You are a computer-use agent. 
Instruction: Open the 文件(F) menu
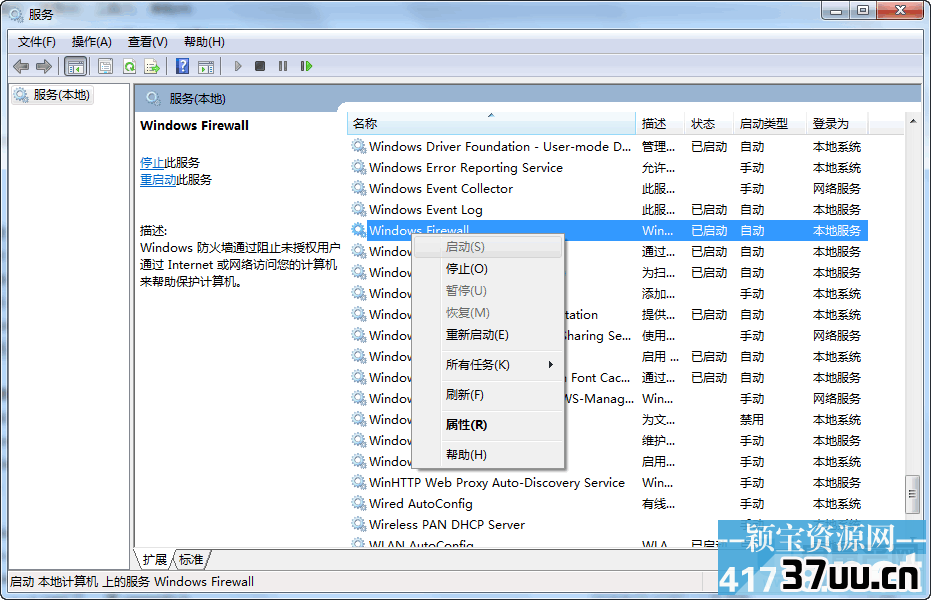point(37,42)
